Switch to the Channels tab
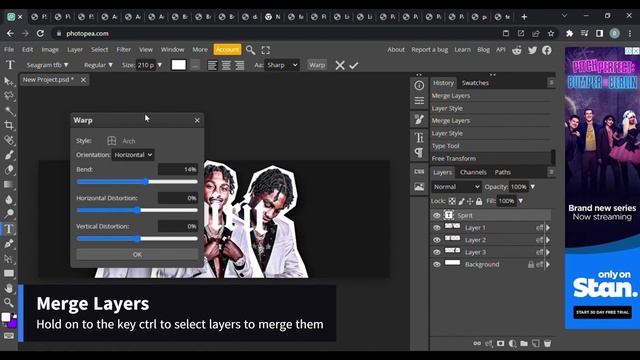Screen dimensions: 640x360 [473, 172]
